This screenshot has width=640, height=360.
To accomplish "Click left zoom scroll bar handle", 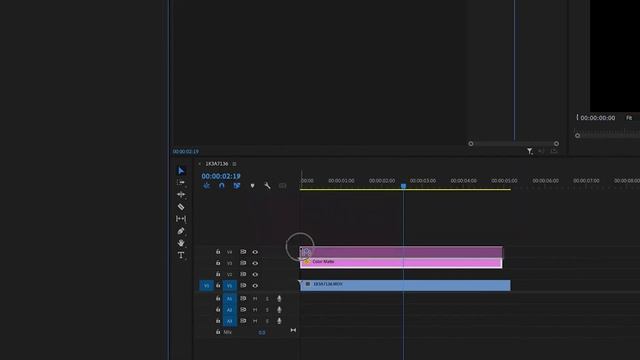I will (471, 144).
